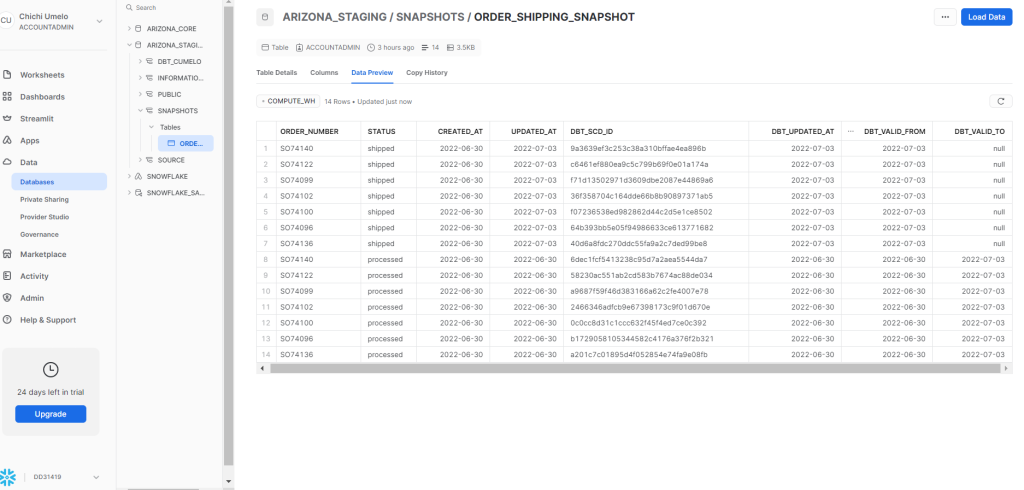The image size is (1024, 490).
Task: Switch to the Table Details tab
Action: pos(276,73)
